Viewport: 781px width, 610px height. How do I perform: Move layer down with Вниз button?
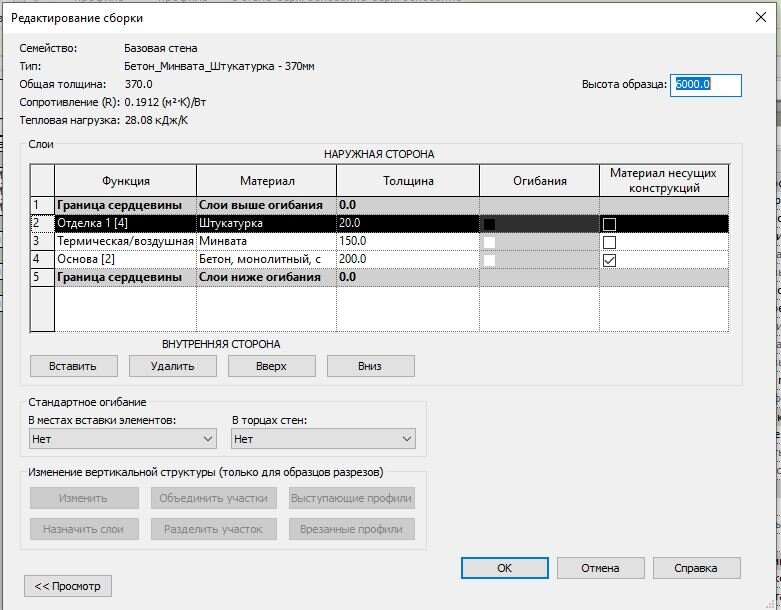pyautogui.click(x=371, y=366)
